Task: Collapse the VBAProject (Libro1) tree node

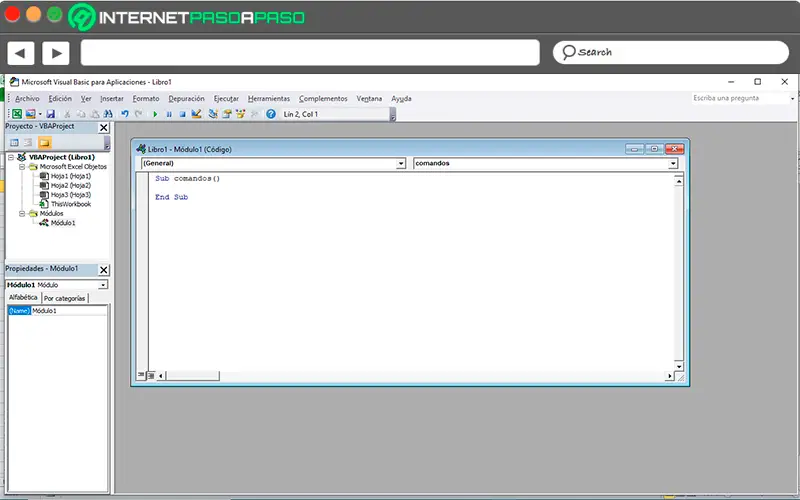Action: (11, 157)
